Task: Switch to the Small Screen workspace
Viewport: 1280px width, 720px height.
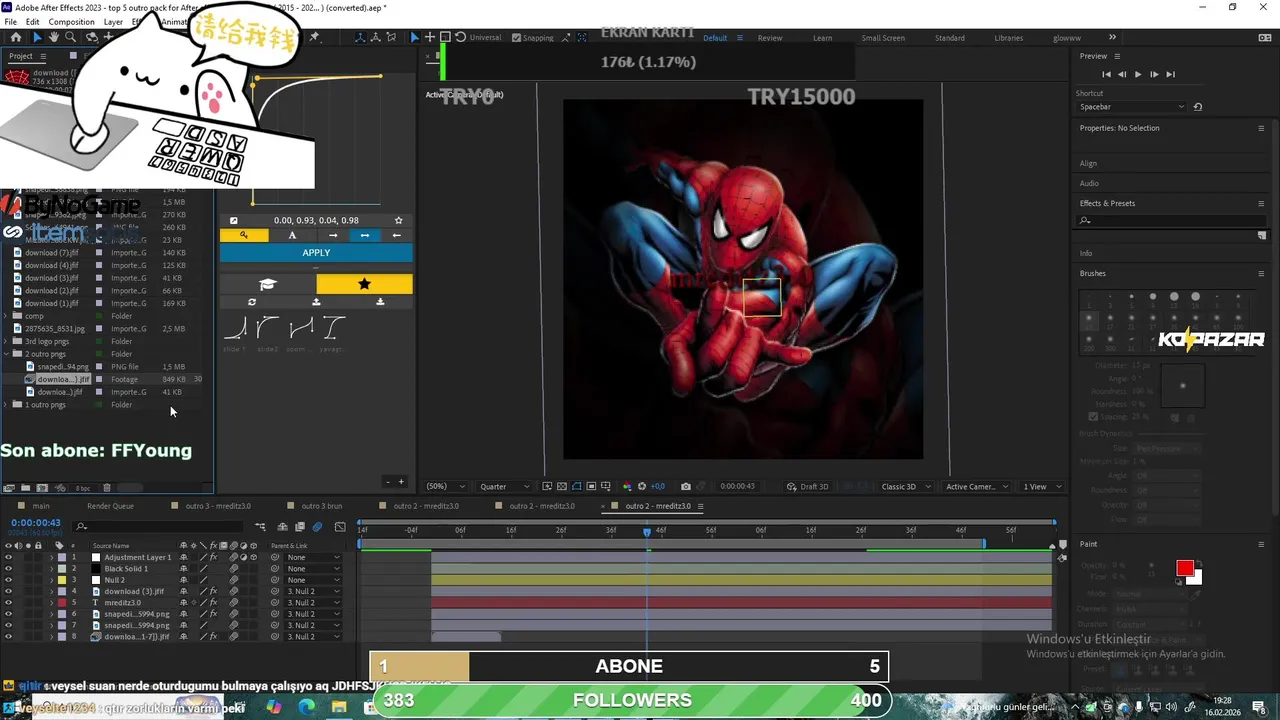Action: [883, 38]
